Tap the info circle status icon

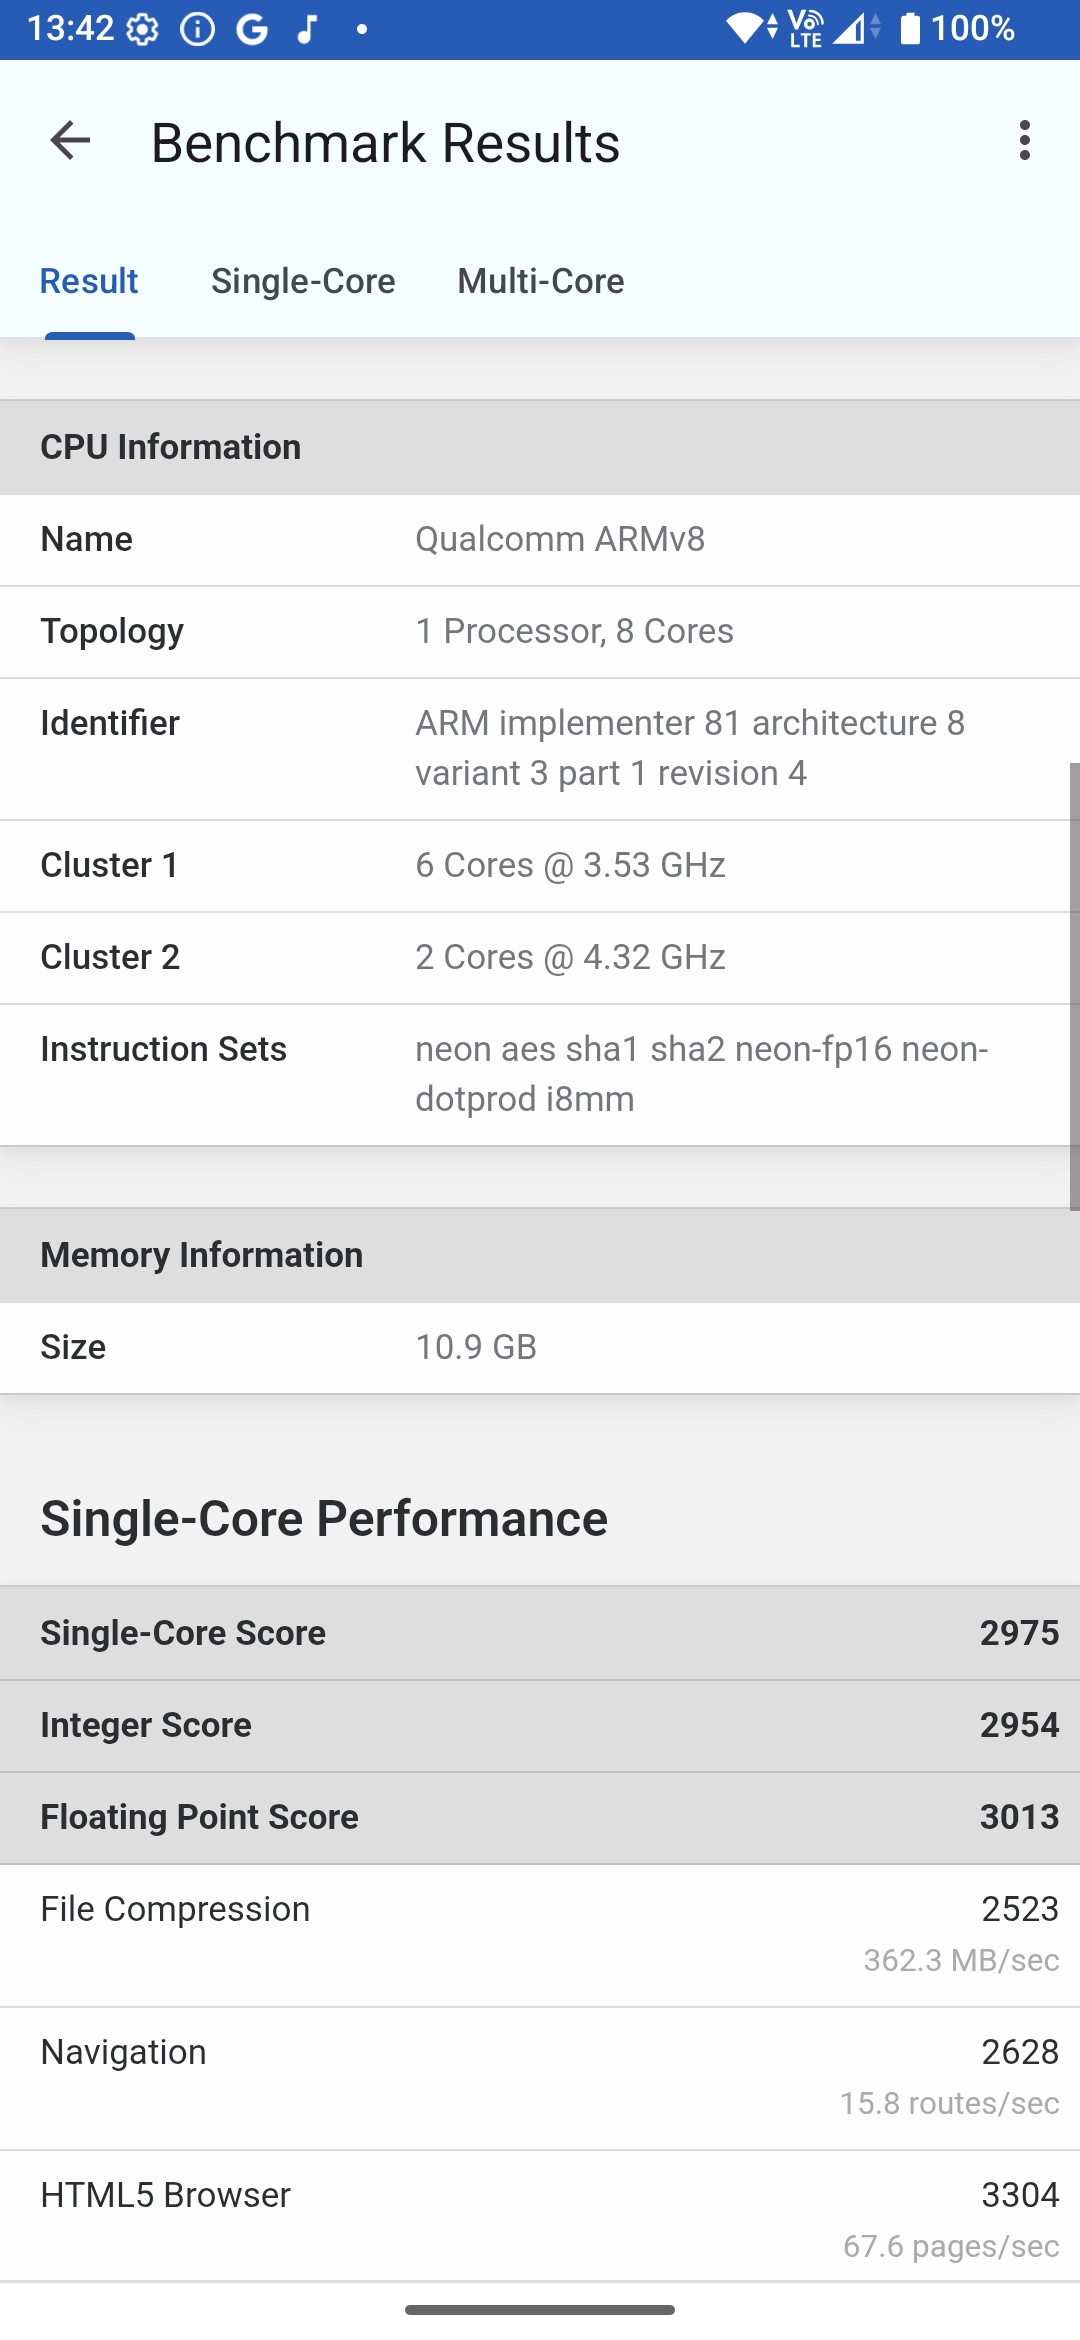tap(197, 30)
